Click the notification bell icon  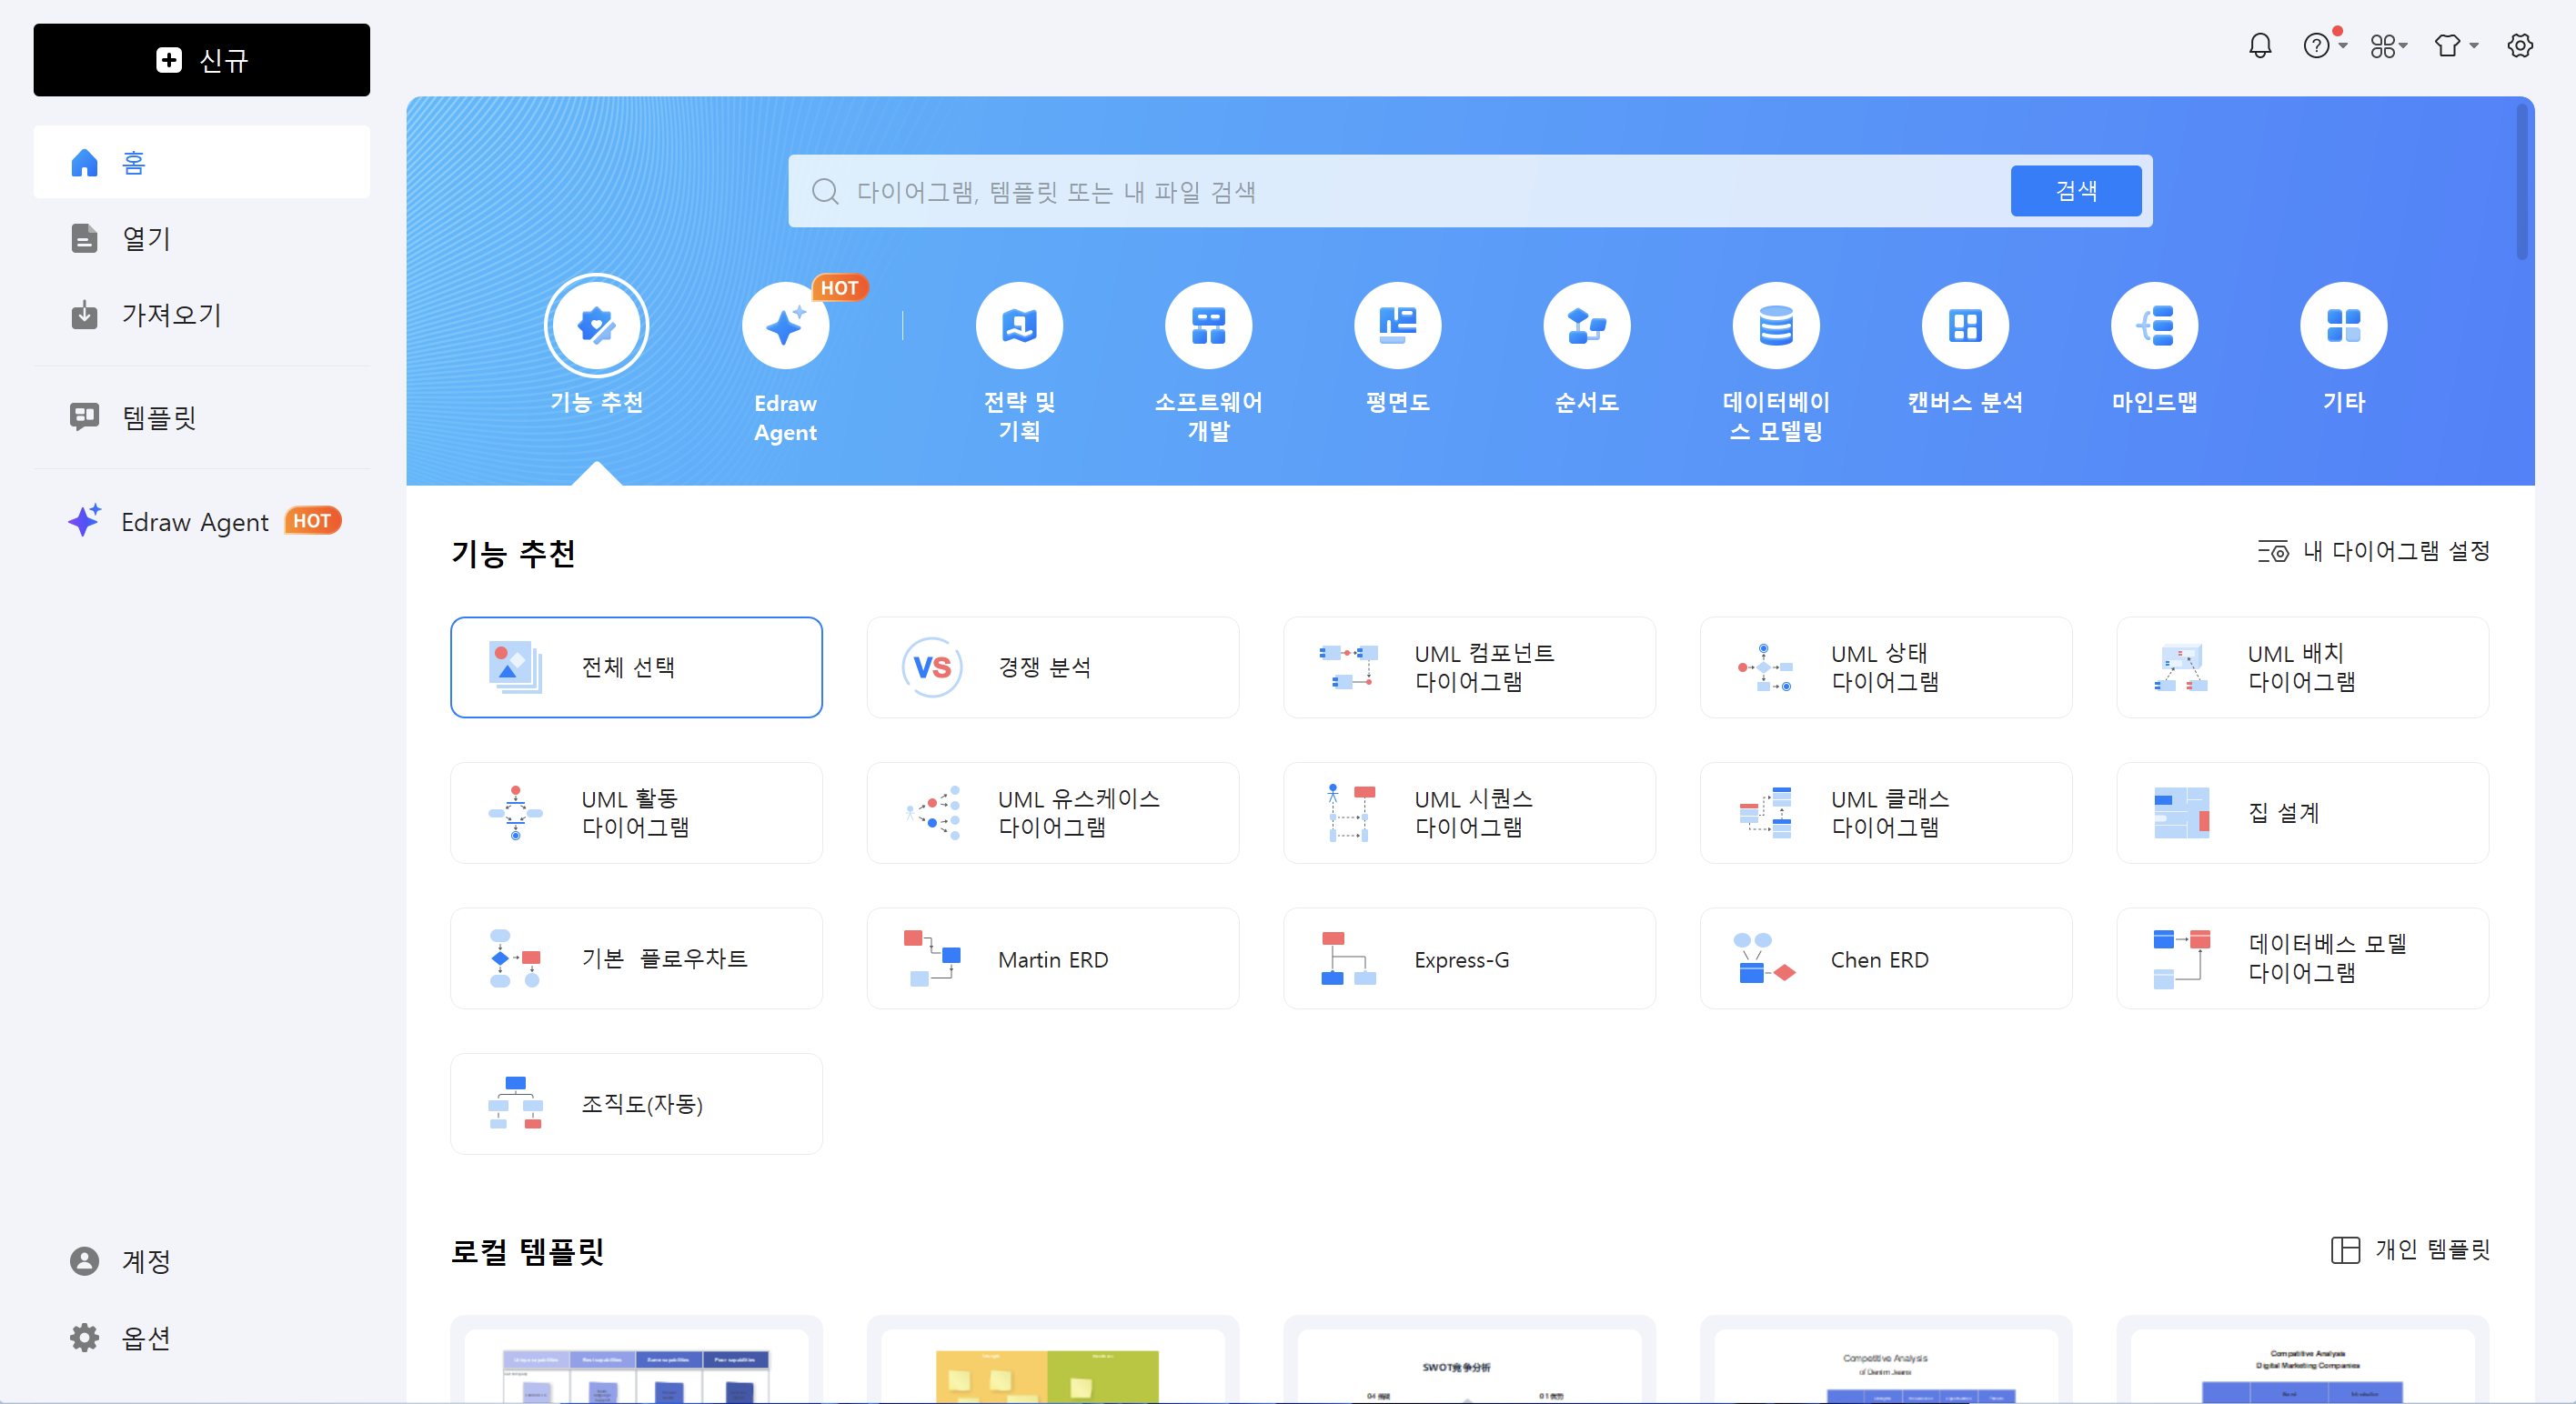pyautogui.click(x=2259, y=46)
